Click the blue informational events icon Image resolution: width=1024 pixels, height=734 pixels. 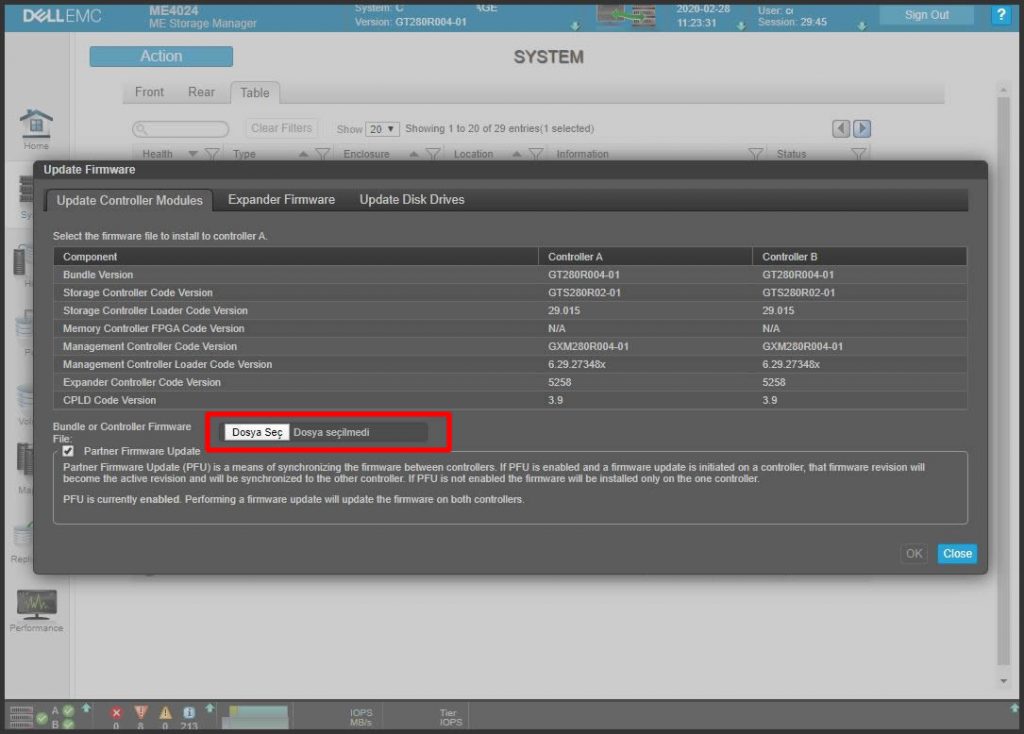[x=189, y=712]
